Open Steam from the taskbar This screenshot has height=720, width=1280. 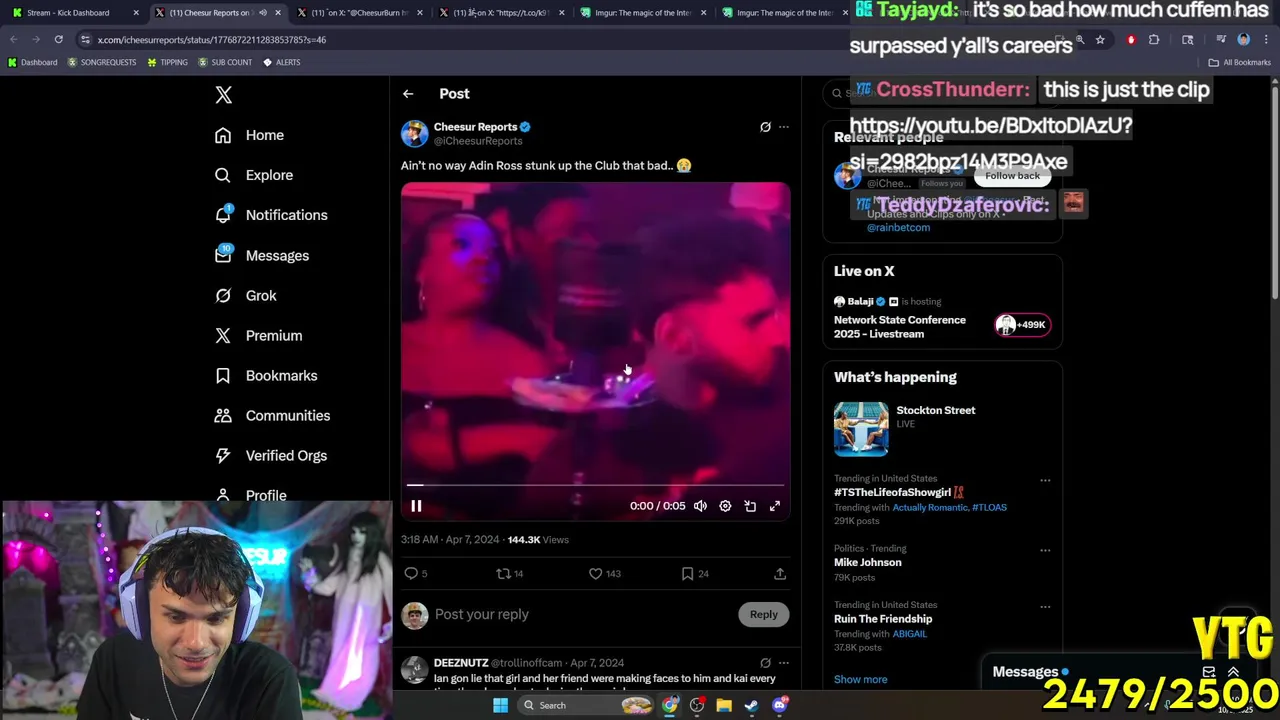[x=751, y=706]
